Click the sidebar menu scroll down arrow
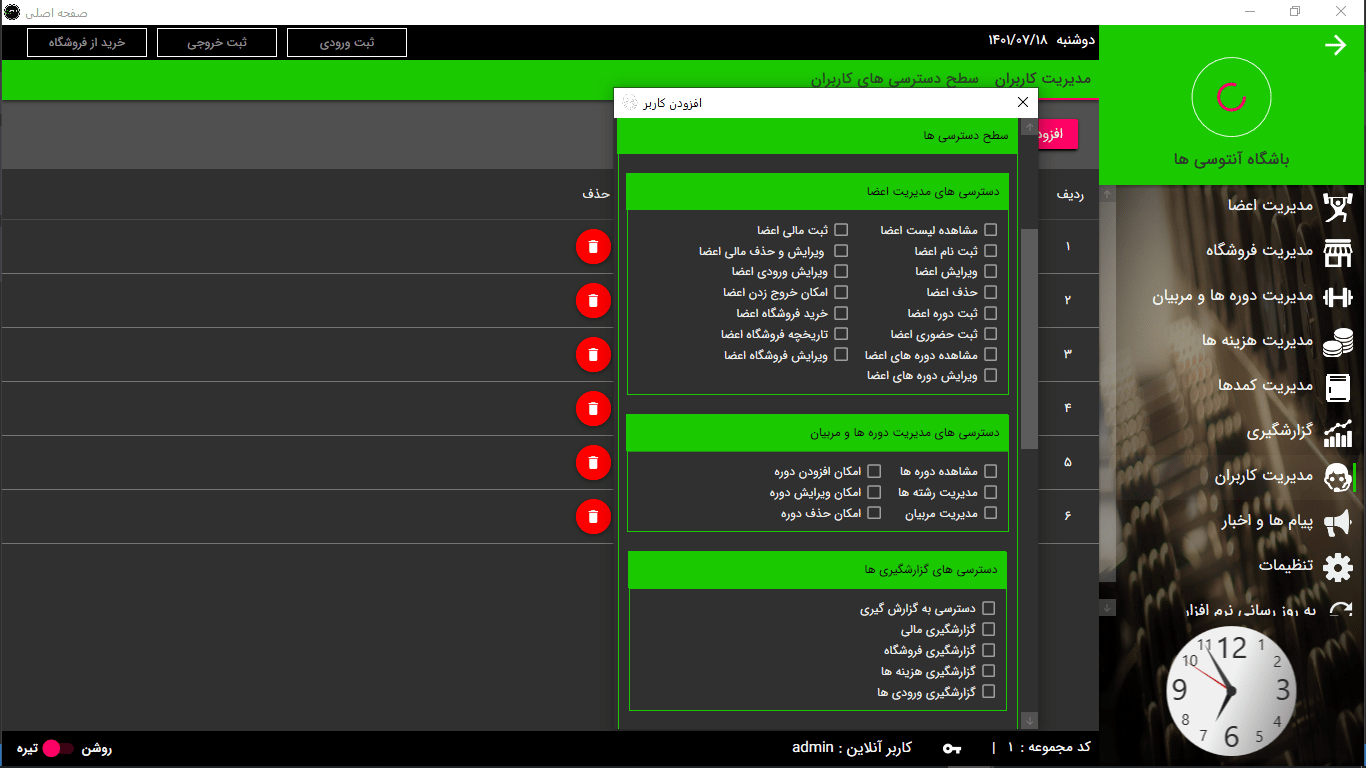This screenshot has height=768, width=1366. click(x=1107, y=607)
